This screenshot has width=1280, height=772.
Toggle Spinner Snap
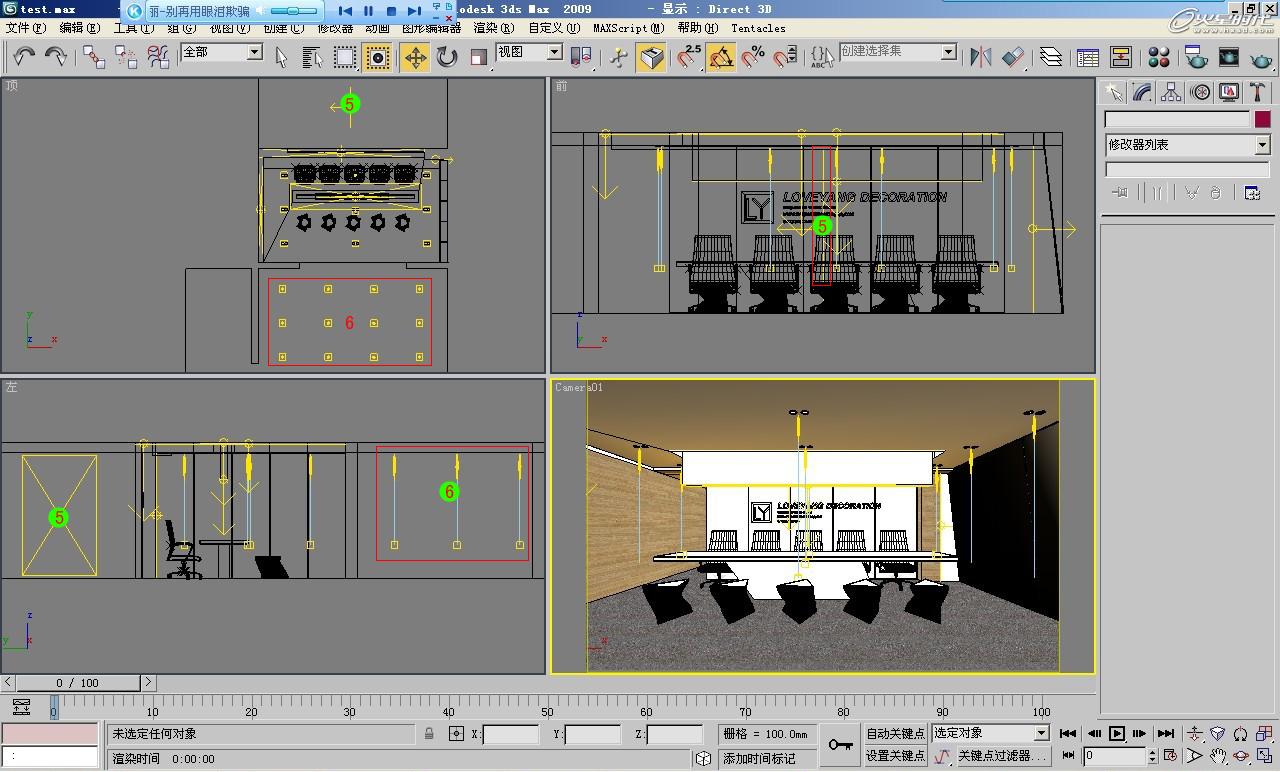[785, 57]
